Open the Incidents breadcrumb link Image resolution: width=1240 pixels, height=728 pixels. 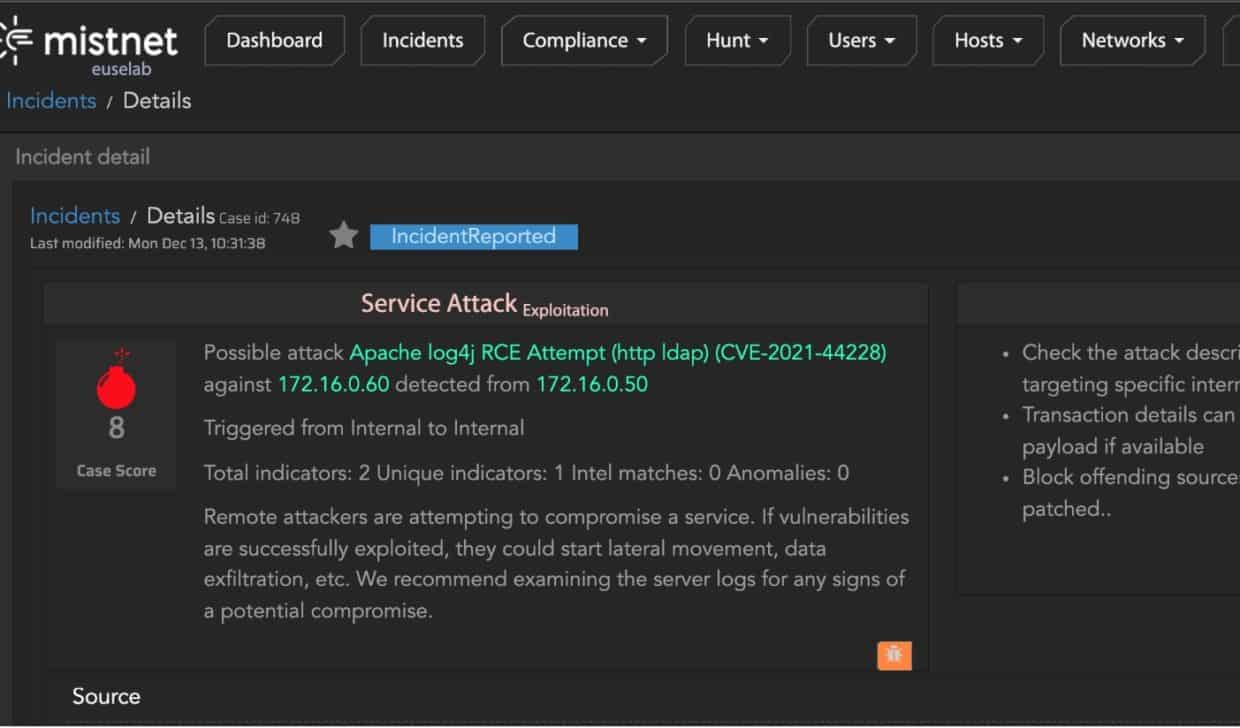tap(74, 215)
